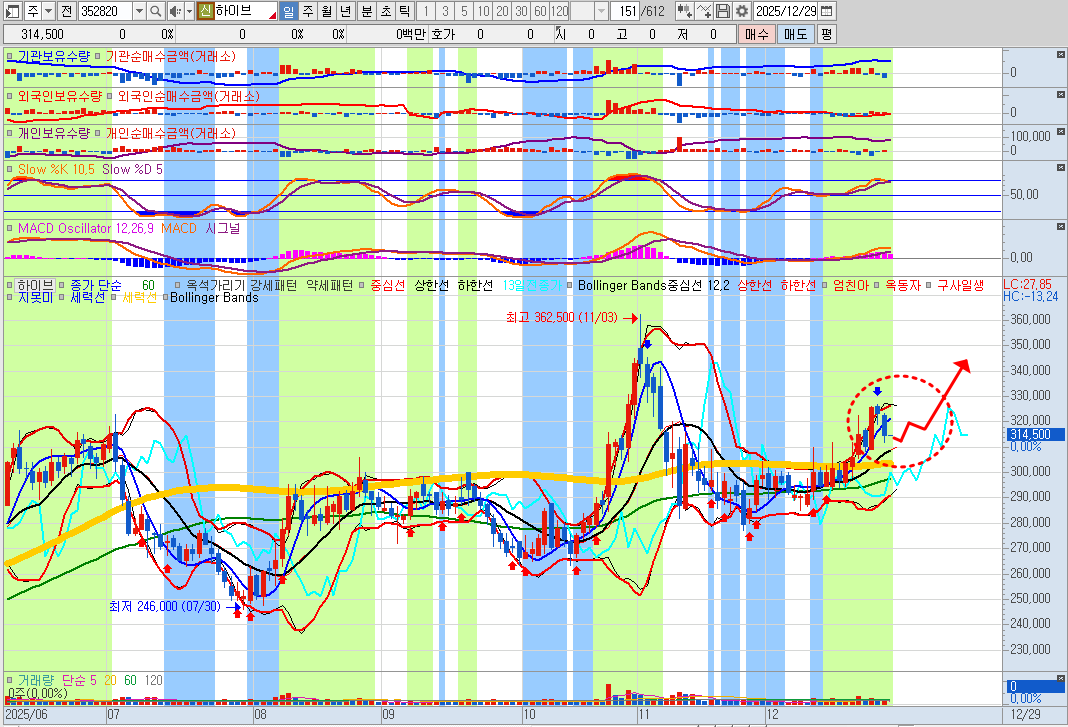
Task: Open the 주 market type dropdown arrow
Action: click(x=47, y=11)
